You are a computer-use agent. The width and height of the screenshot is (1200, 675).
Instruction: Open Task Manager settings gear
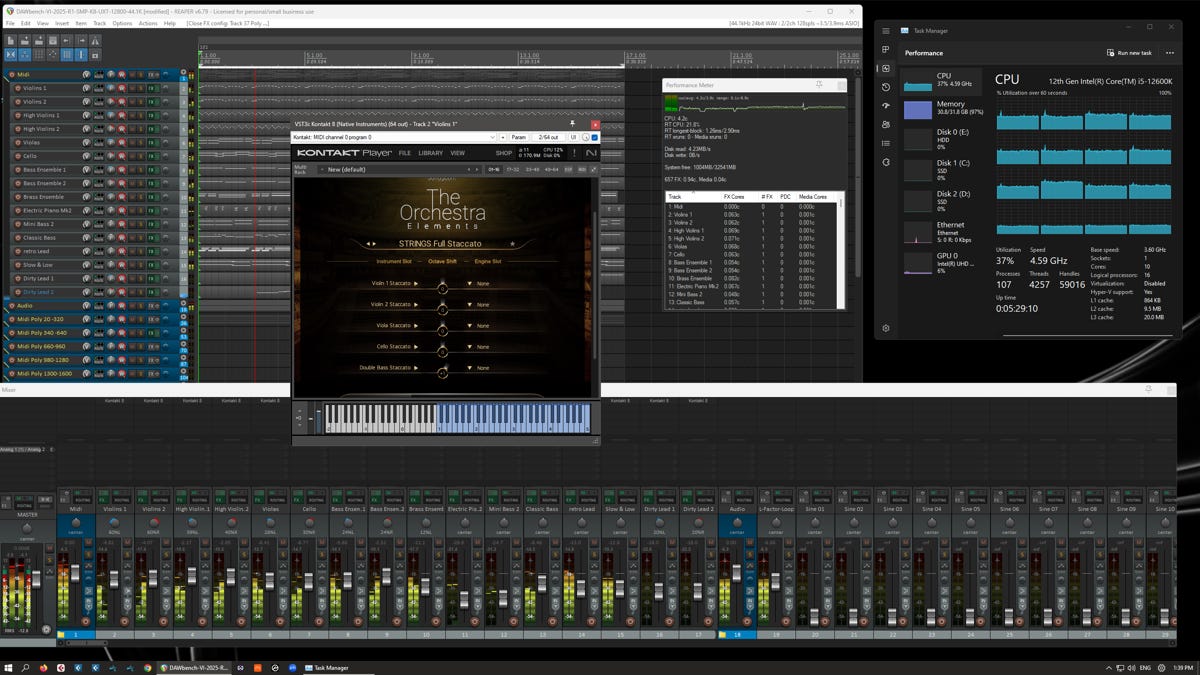click(886, 328)
